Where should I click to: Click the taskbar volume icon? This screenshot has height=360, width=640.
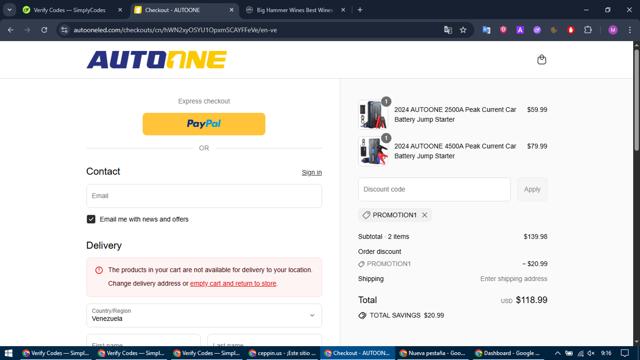coord(591,353)
